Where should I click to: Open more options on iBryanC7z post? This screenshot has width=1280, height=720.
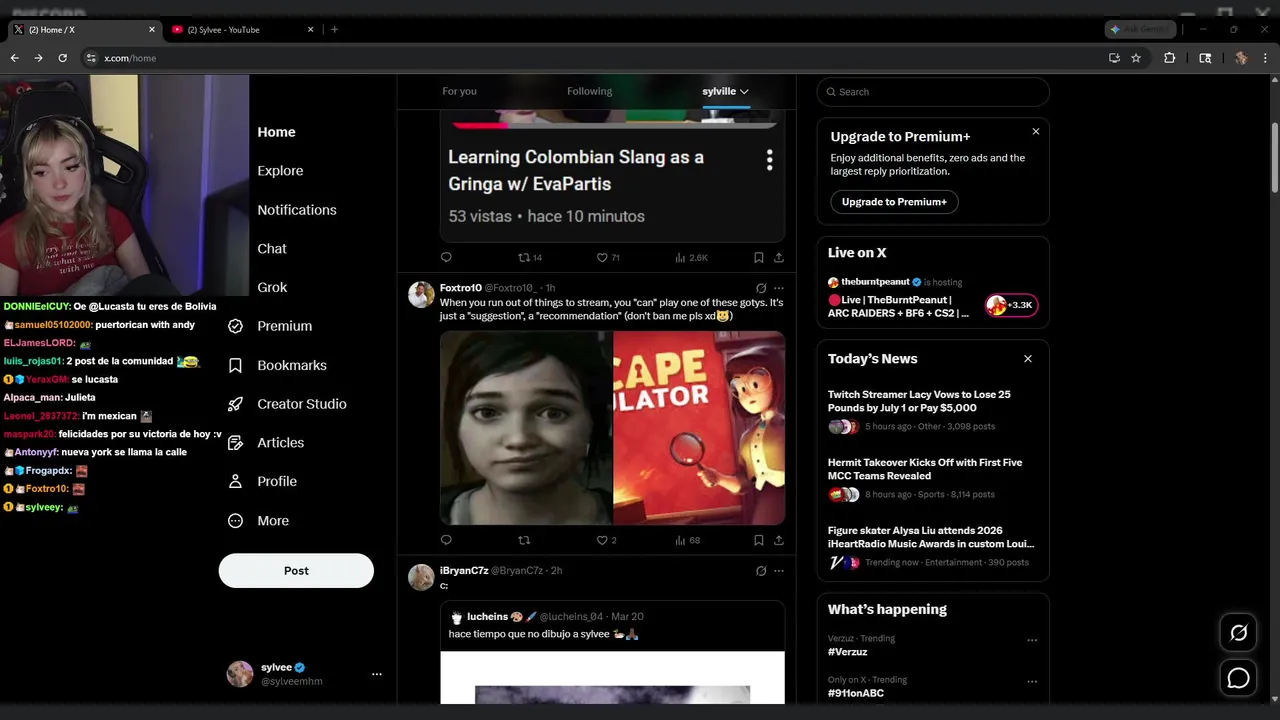(778, 571)
